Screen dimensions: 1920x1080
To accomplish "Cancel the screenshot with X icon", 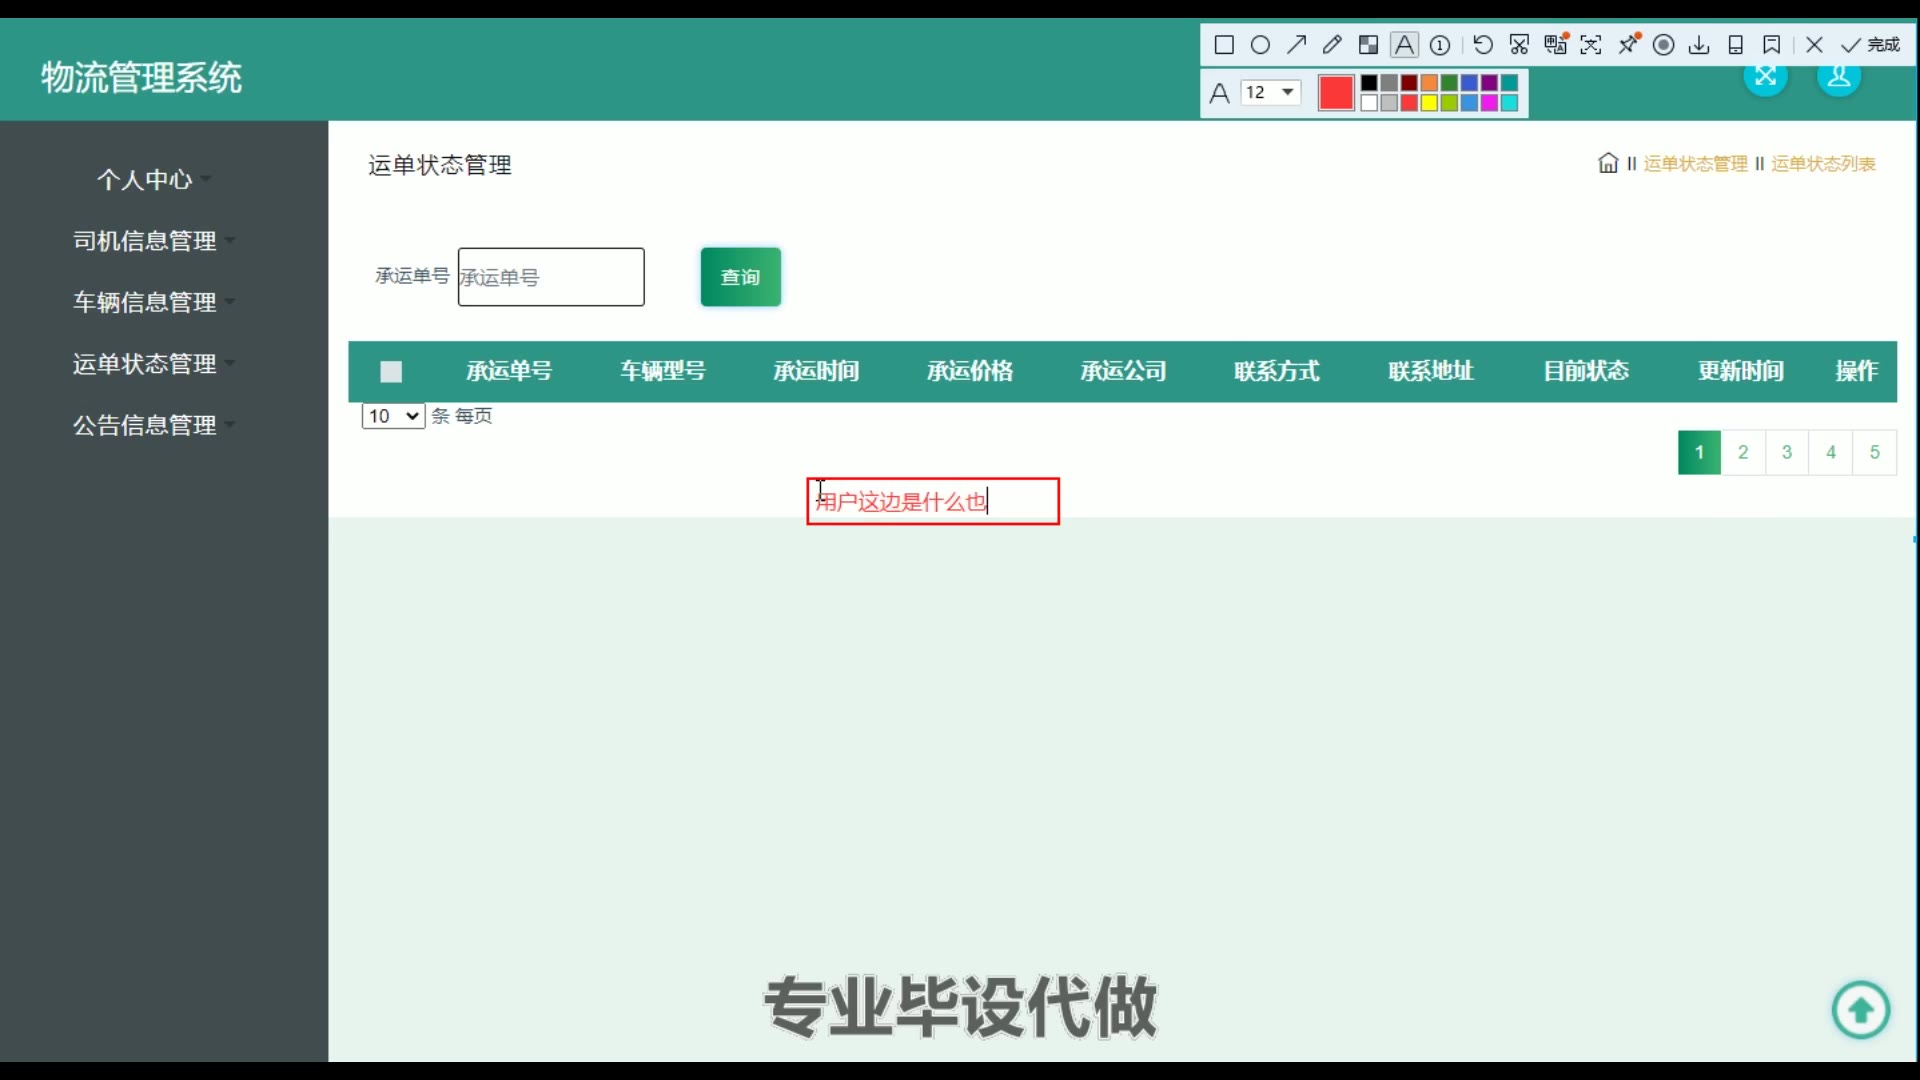I will [1814, 45].
